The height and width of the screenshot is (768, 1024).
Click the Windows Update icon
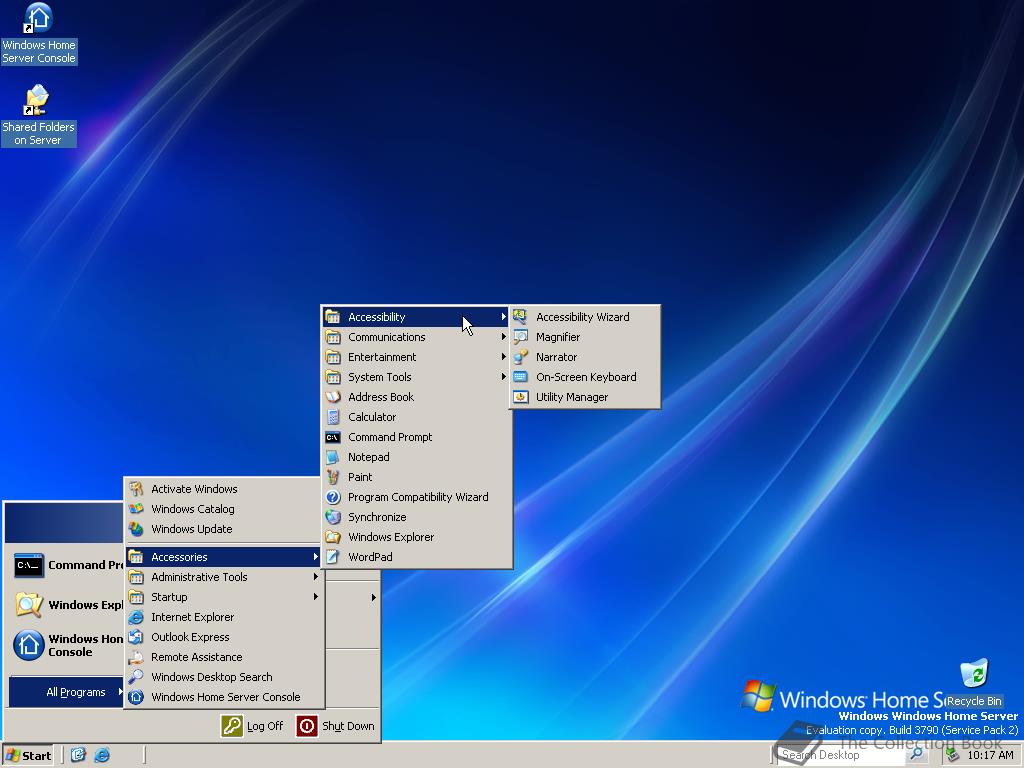(136, 529)
